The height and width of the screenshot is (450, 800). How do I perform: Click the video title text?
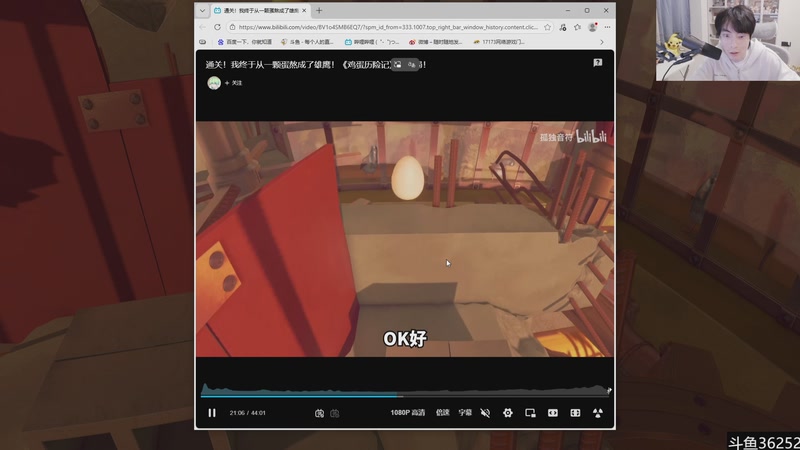coord(315,65)
